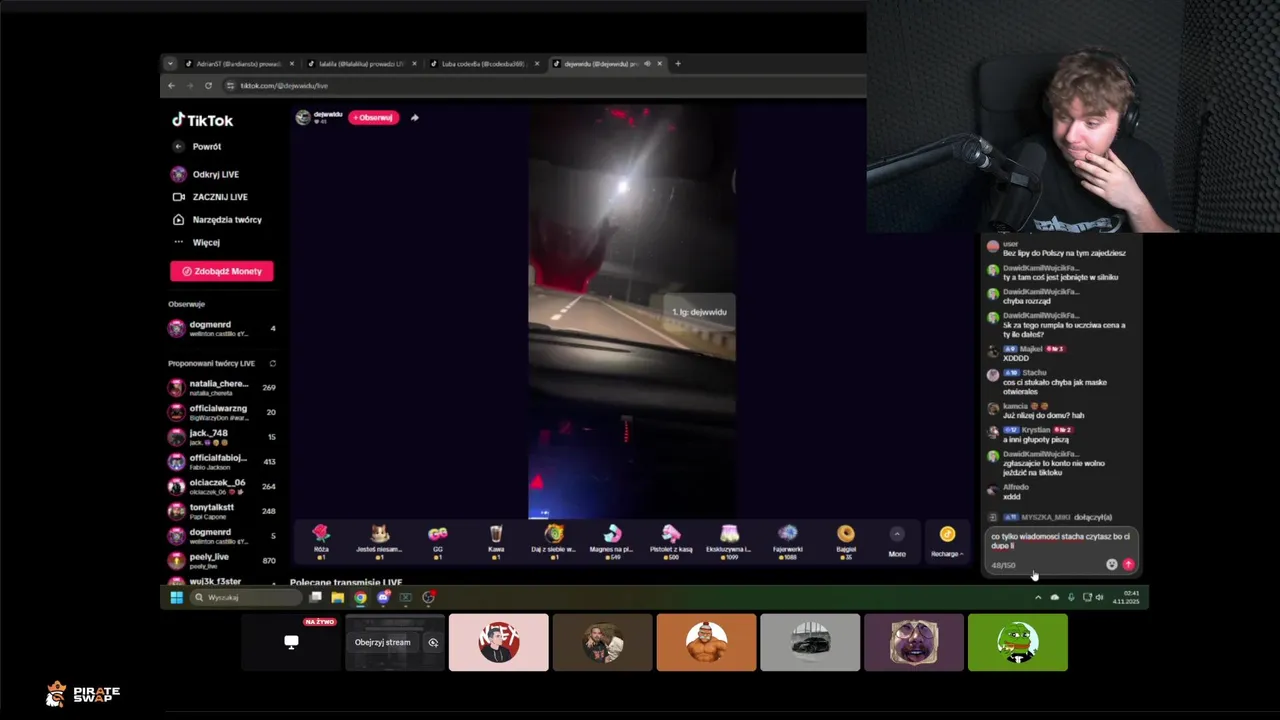The height and width of the screenshot is (720, 1280).
Task: Click the browser back arrow
Action: coord(171,86)
